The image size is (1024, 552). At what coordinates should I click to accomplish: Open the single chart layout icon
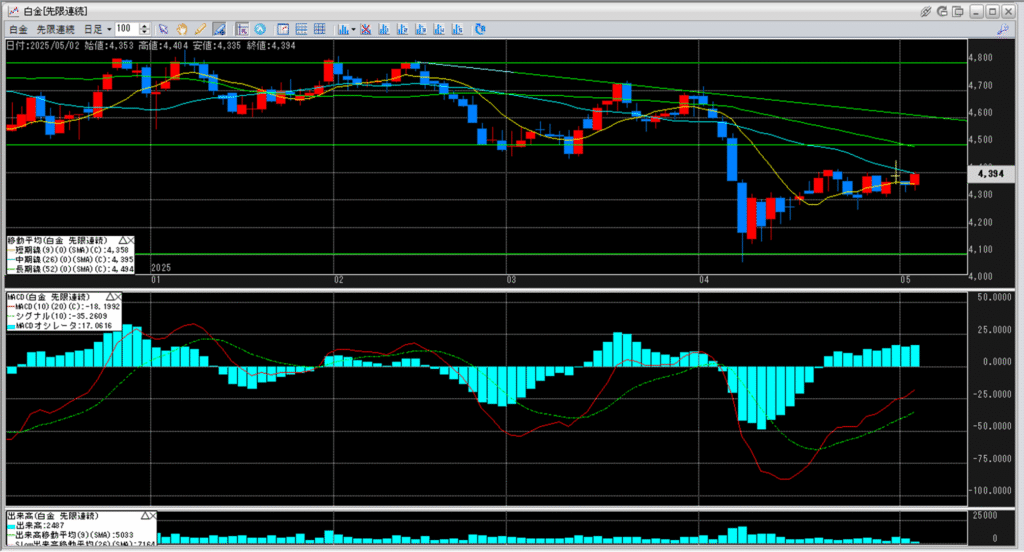click(283, 29)
